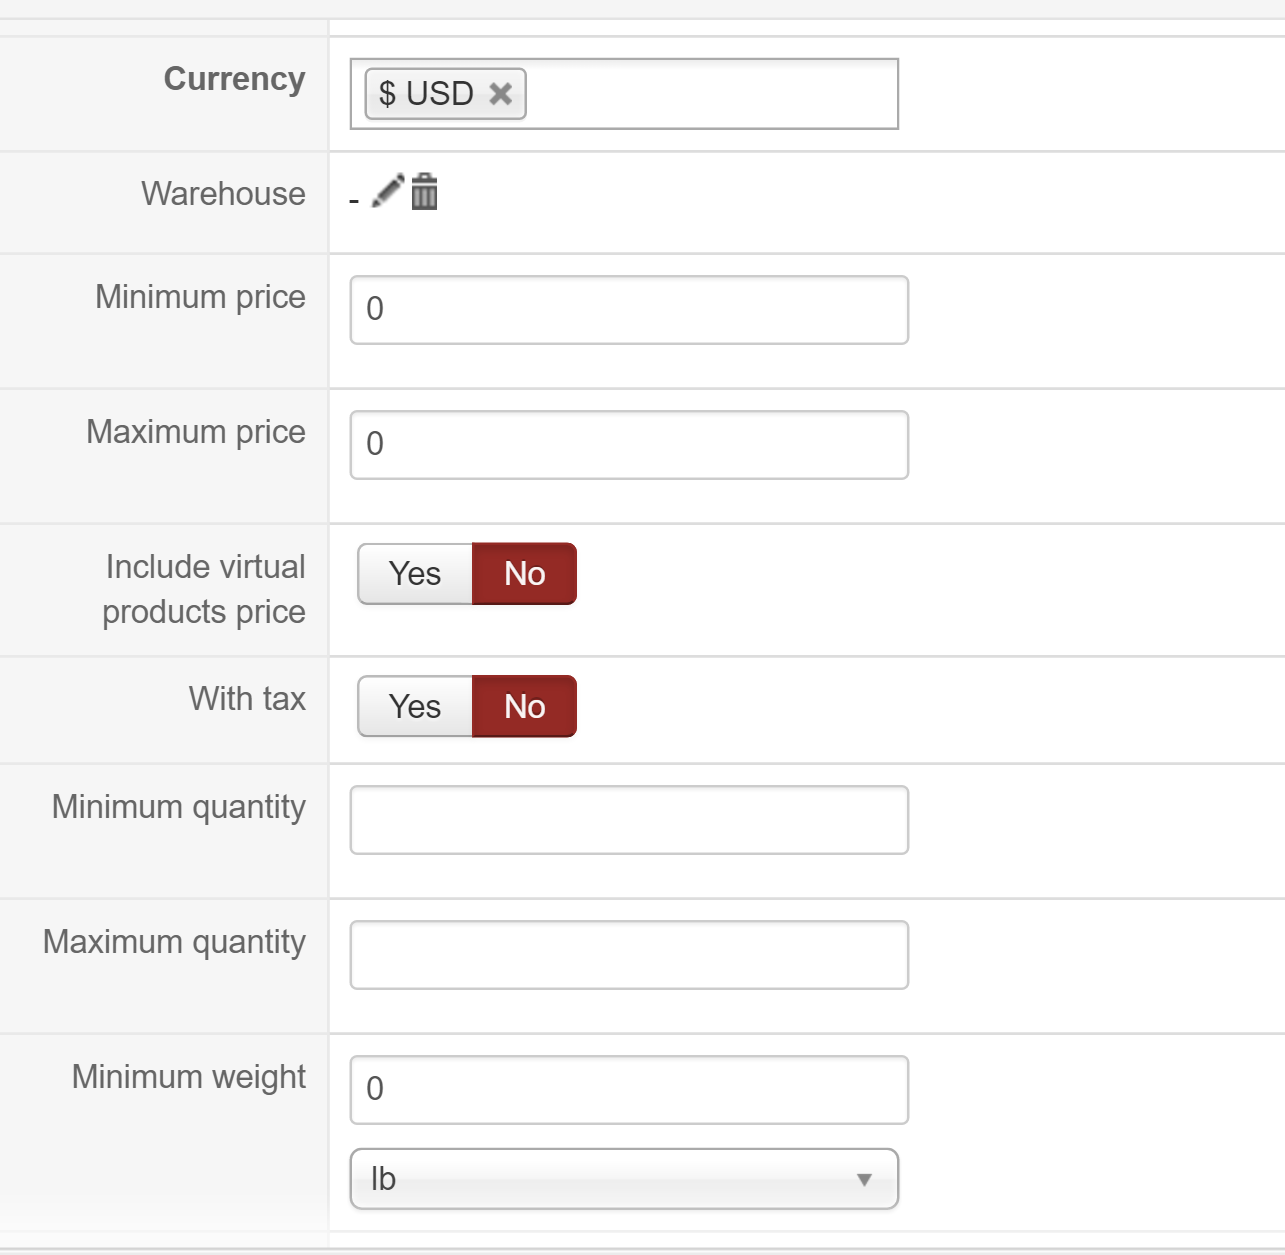Image resolution: width=1285 pixels, height=1255 pixels.
Task: Set Include virtual products price to Yes
Action: pos(415,574)
